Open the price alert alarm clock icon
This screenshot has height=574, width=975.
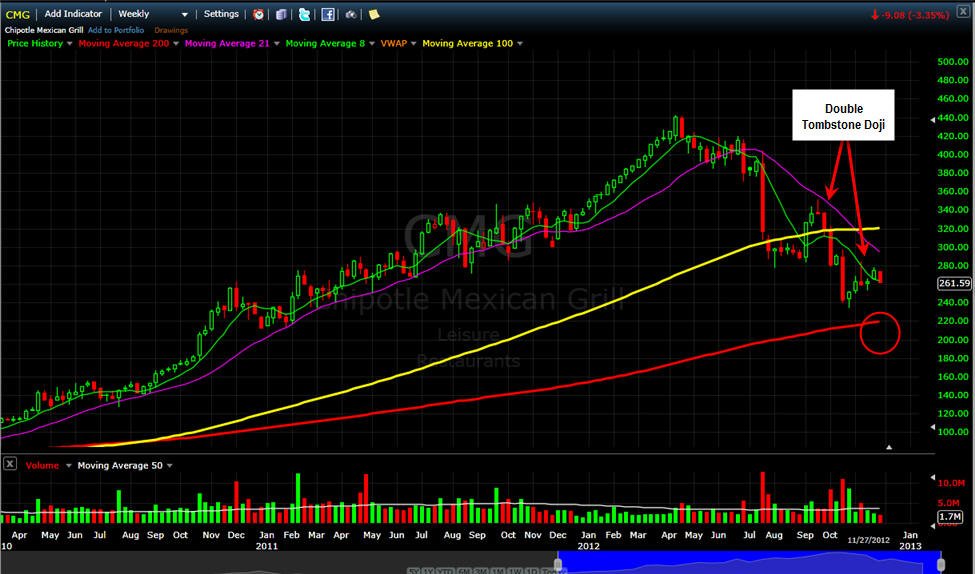click(258, 14)
